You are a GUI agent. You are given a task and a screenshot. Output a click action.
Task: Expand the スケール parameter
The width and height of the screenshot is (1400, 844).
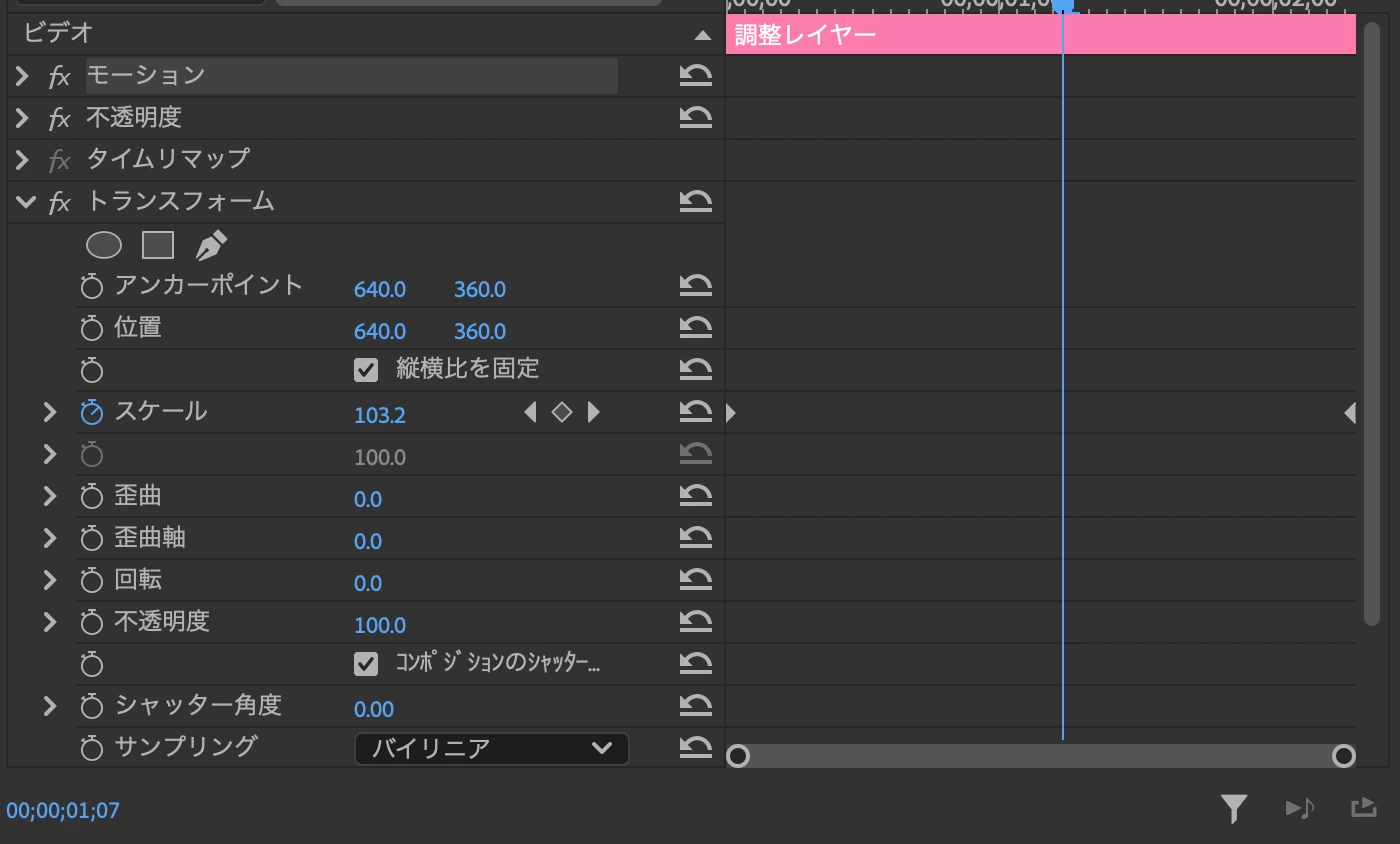pyautogui.click(x=49, y=412)
